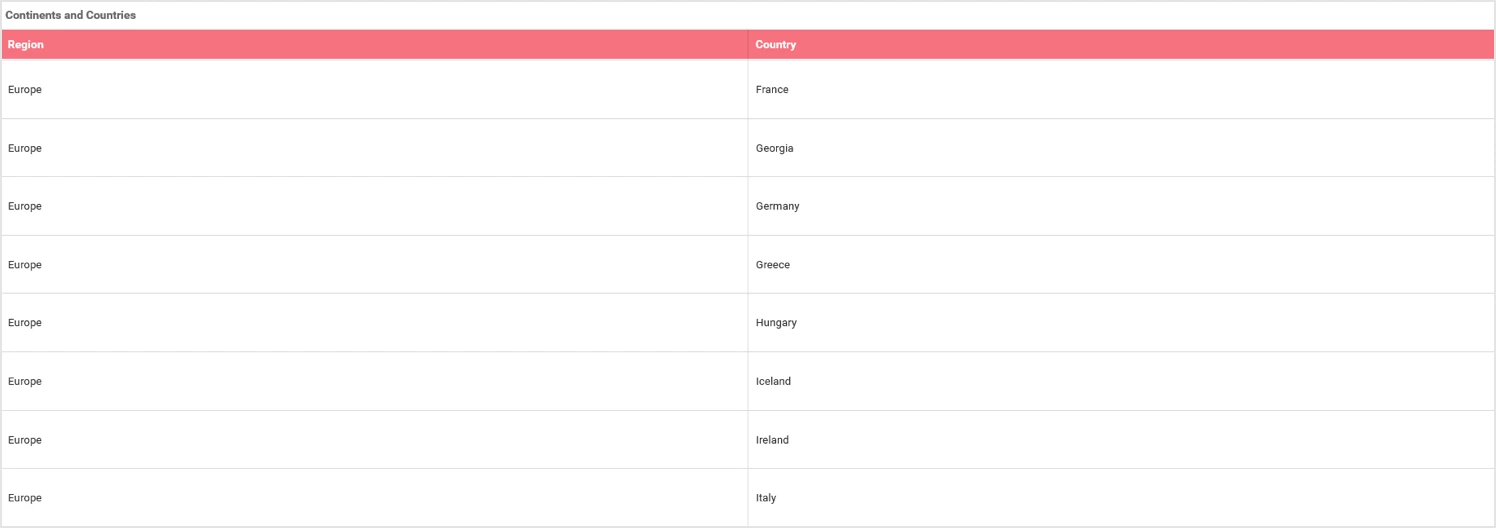Pick the Ireland cell in the table
The width and height of the screenshot is (1496, 528).
pyautogui.click(x=772, y=440)
